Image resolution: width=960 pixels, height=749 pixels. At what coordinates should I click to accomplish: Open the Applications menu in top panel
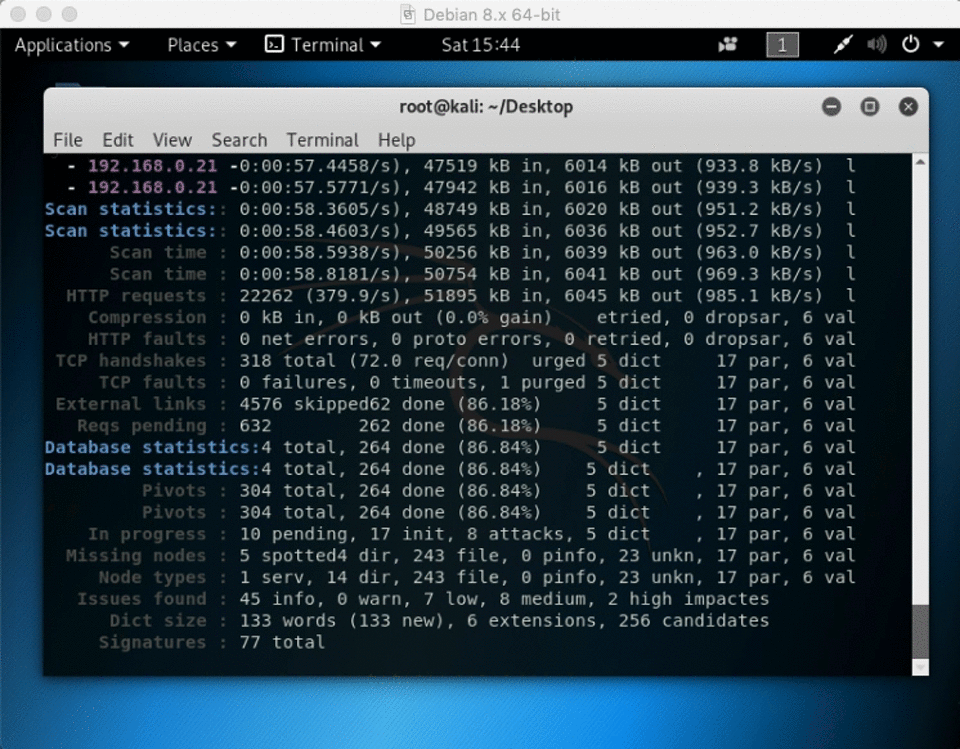(x=71, y=45)
